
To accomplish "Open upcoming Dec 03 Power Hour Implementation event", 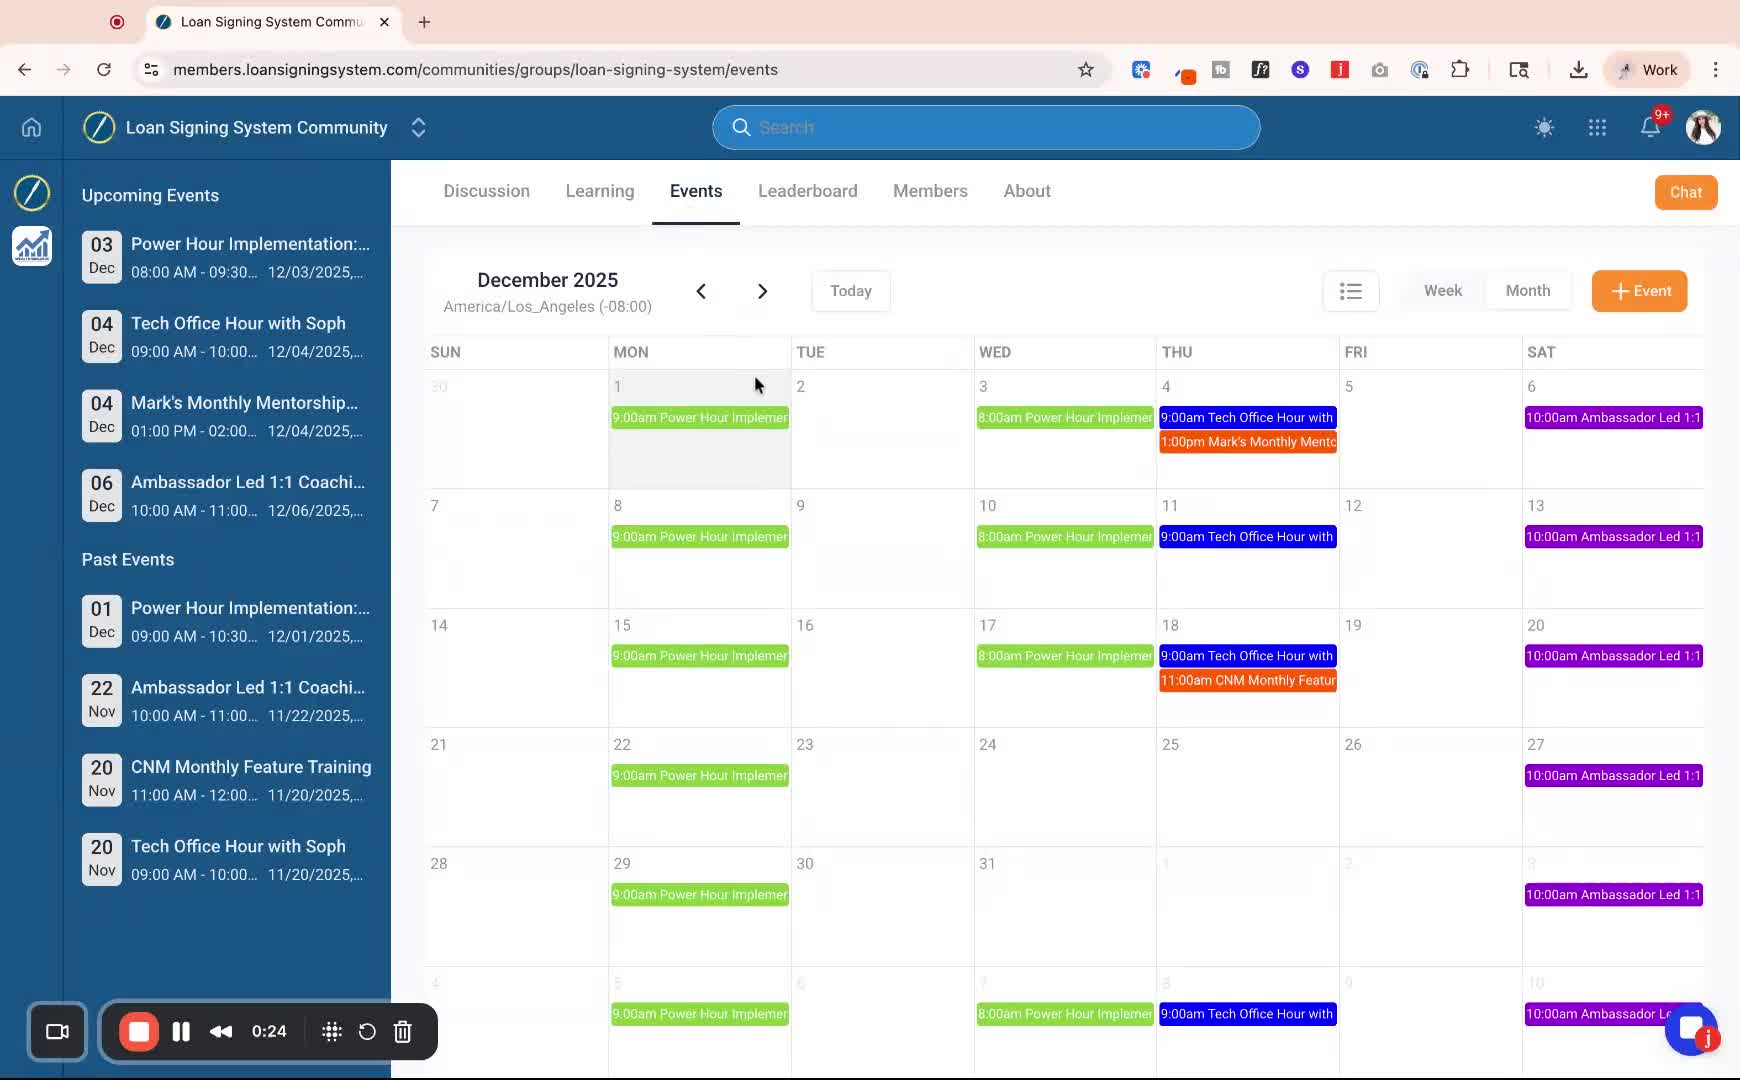I will click(227, 257).
